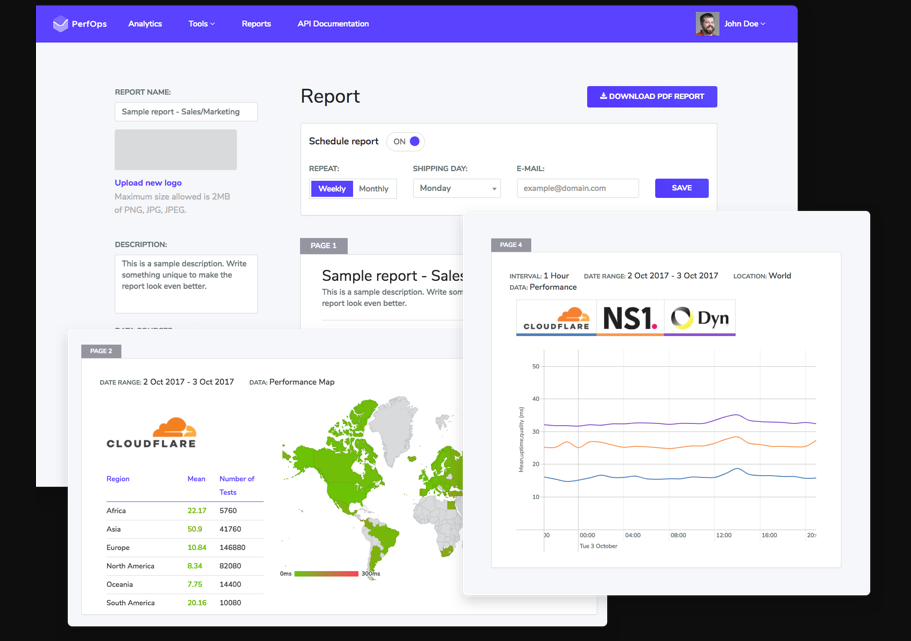The image size is (911, 641).
Task: Click the Performance Map data label
Action: tap(302, 382)
